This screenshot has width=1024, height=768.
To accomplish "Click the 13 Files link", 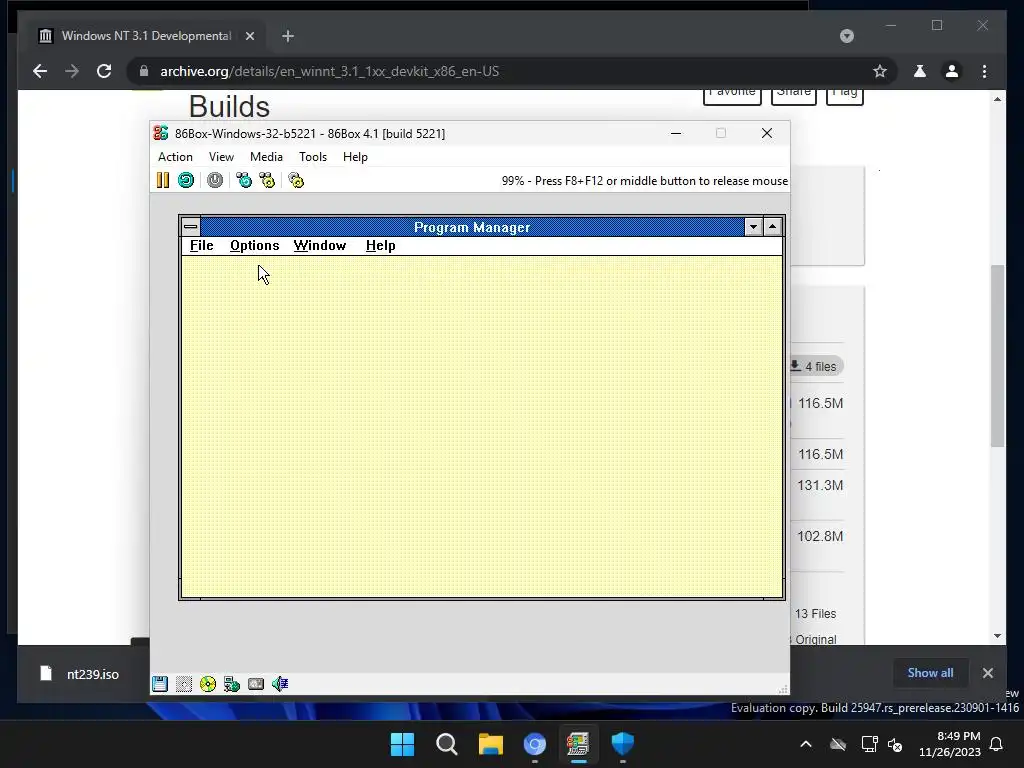I will pos(815,614).
